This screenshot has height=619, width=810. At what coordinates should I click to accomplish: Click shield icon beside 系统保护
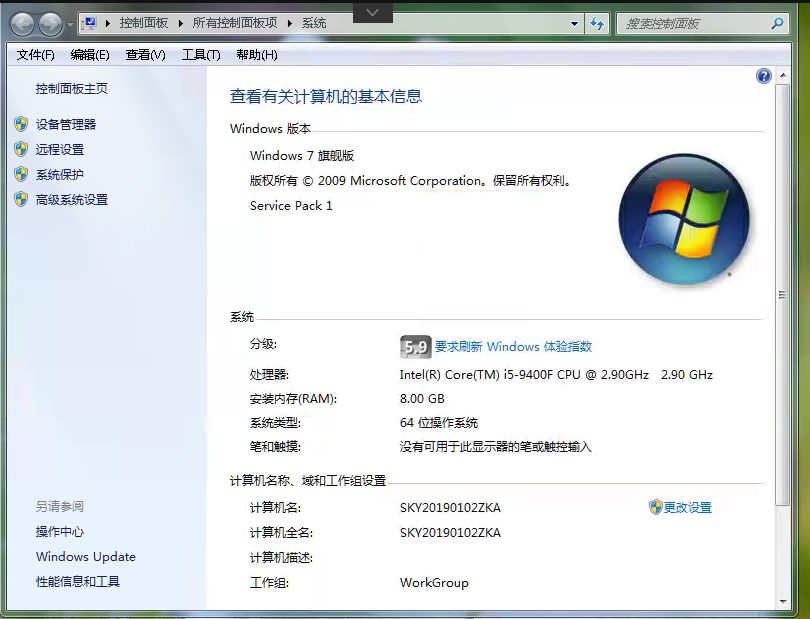tap(21, 174)
